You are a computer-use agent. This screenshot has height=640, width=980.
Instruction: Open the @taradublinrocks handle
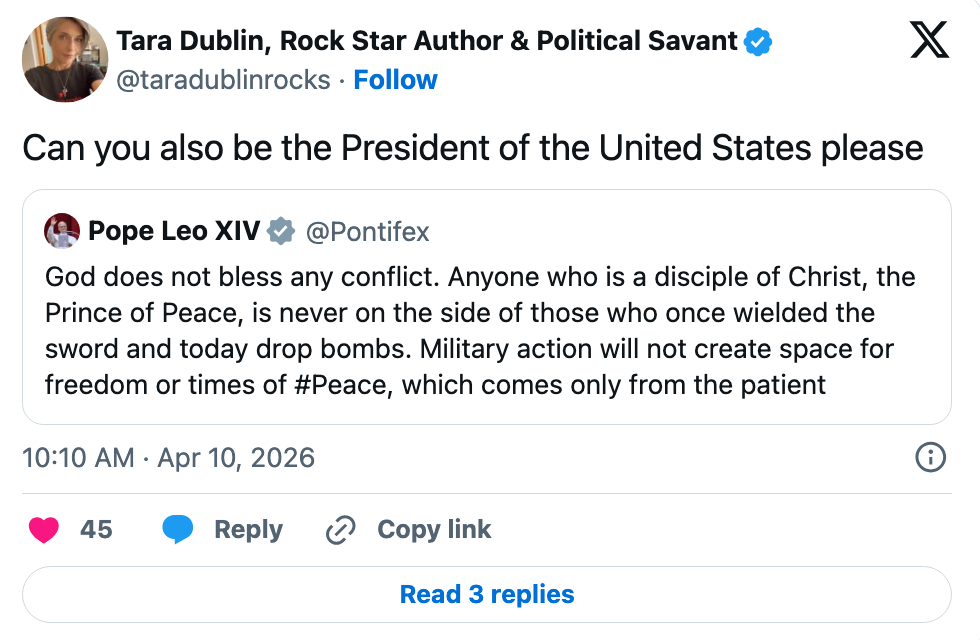pyautogui.click(x=223, y=80)
